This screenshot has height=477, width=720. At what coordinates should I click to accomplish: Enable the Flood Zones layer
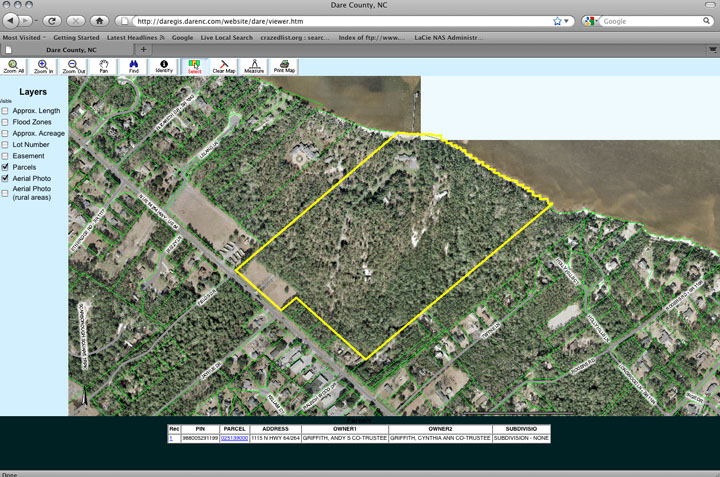point(5,122)
